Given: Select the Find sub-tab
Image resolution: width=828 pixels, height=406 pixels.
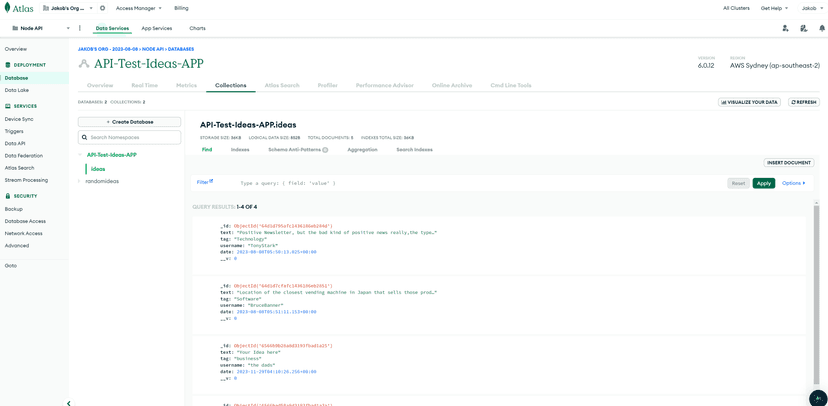Looking at the screenshot, I should tap(207, 150).
